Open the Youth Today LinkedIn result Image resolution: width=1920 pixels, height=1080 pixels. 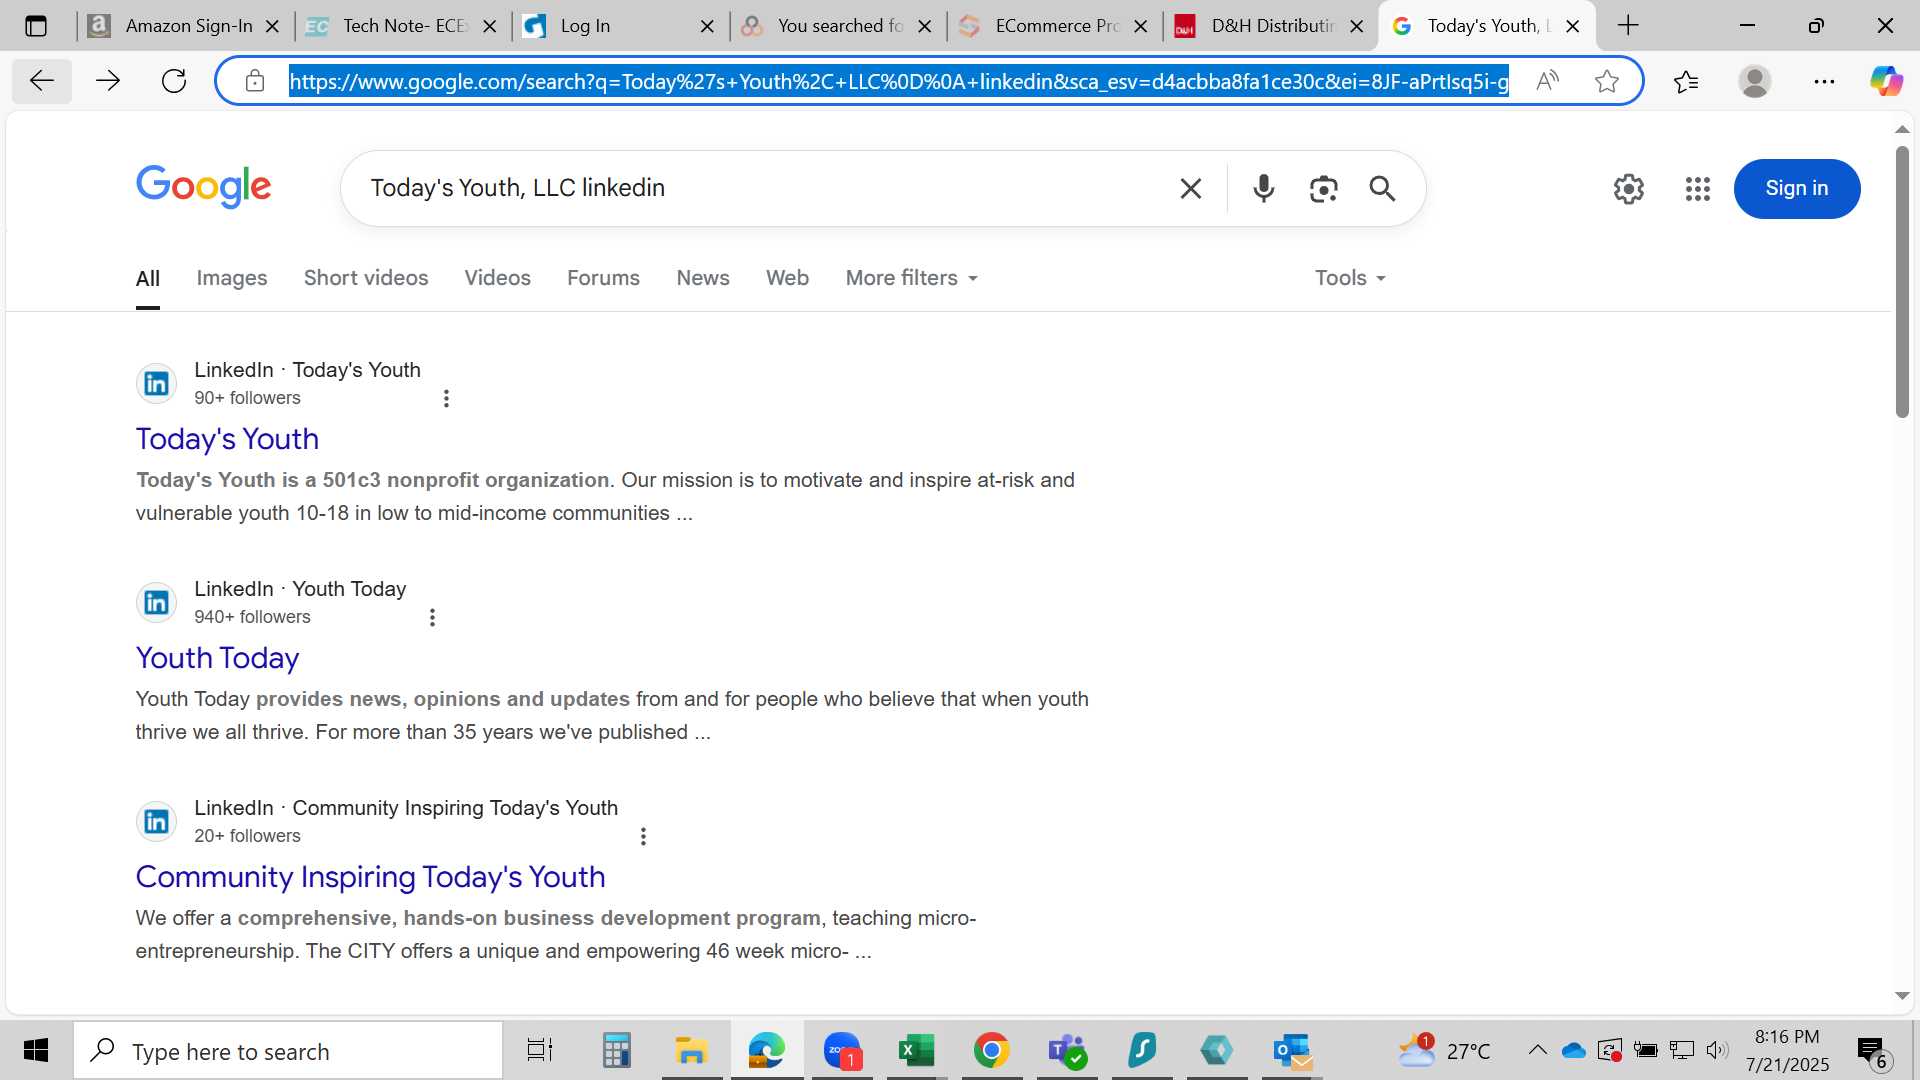pyautogui.click(x=217, y=658)
